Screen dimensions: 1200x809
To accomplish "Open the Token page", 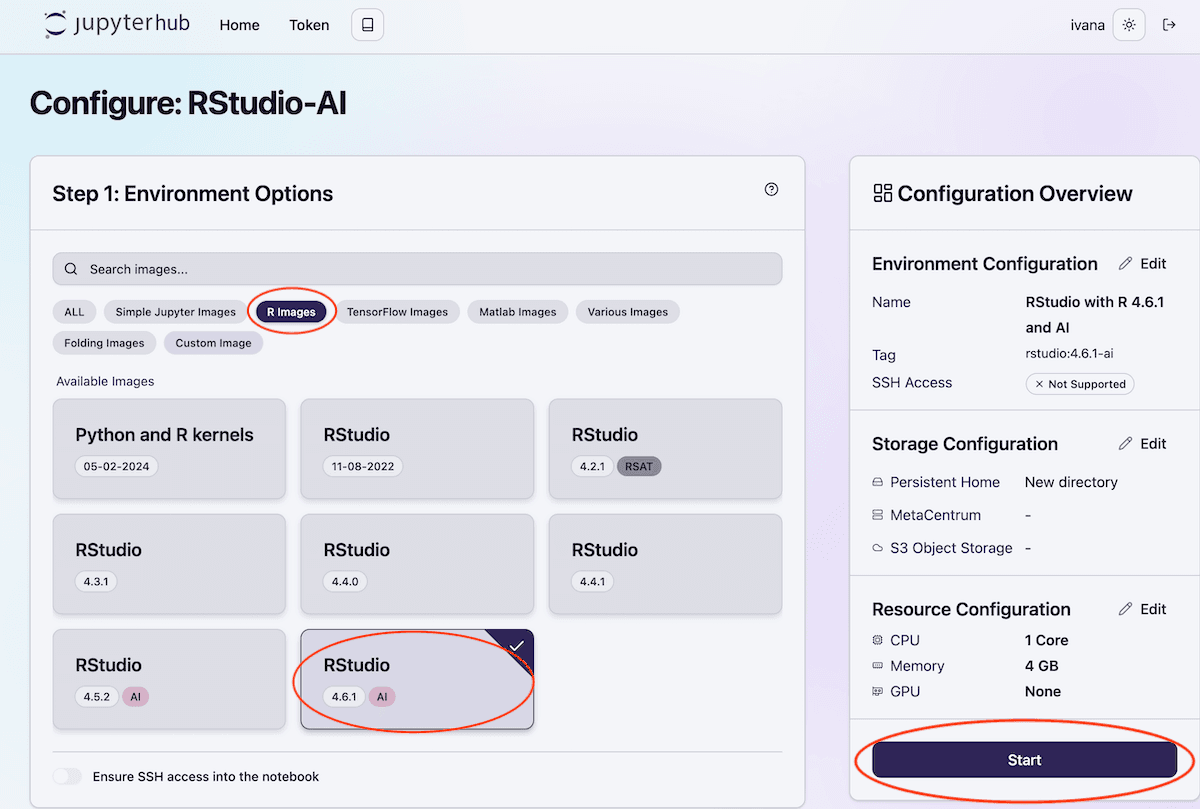I will 309,25.
